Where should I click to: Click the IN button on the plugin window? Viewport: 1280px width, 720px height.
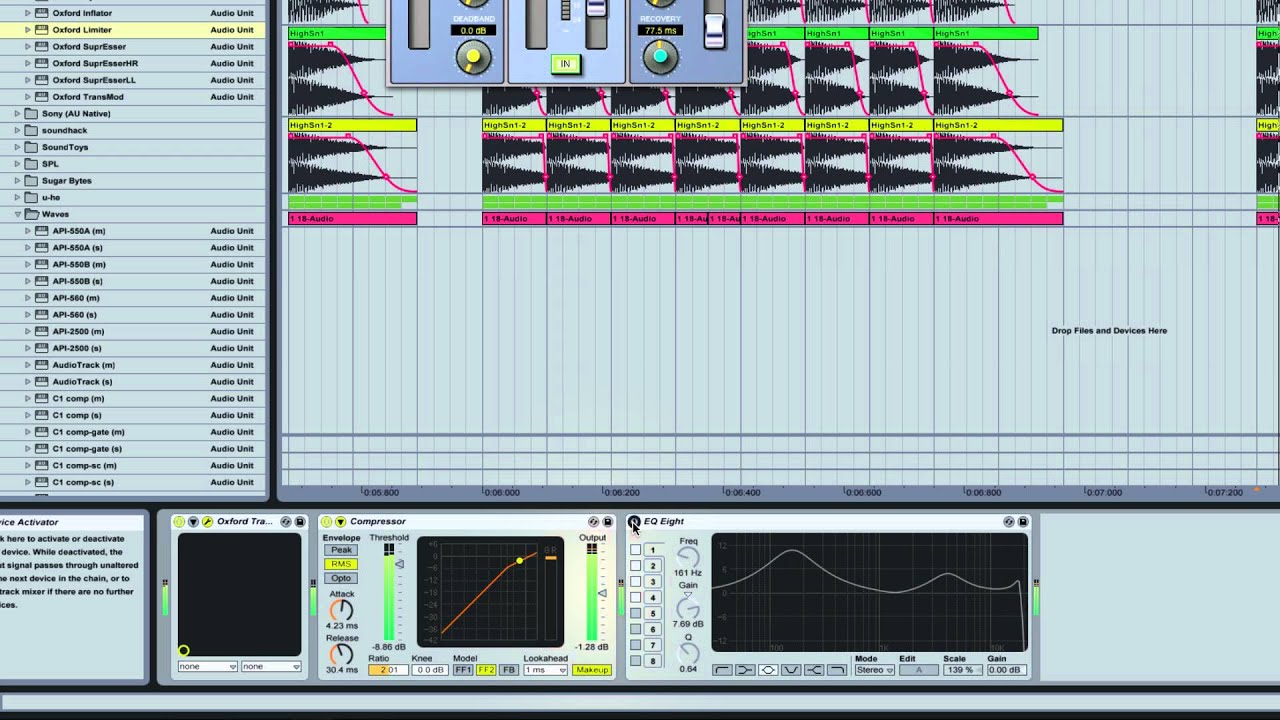(565, 64)
